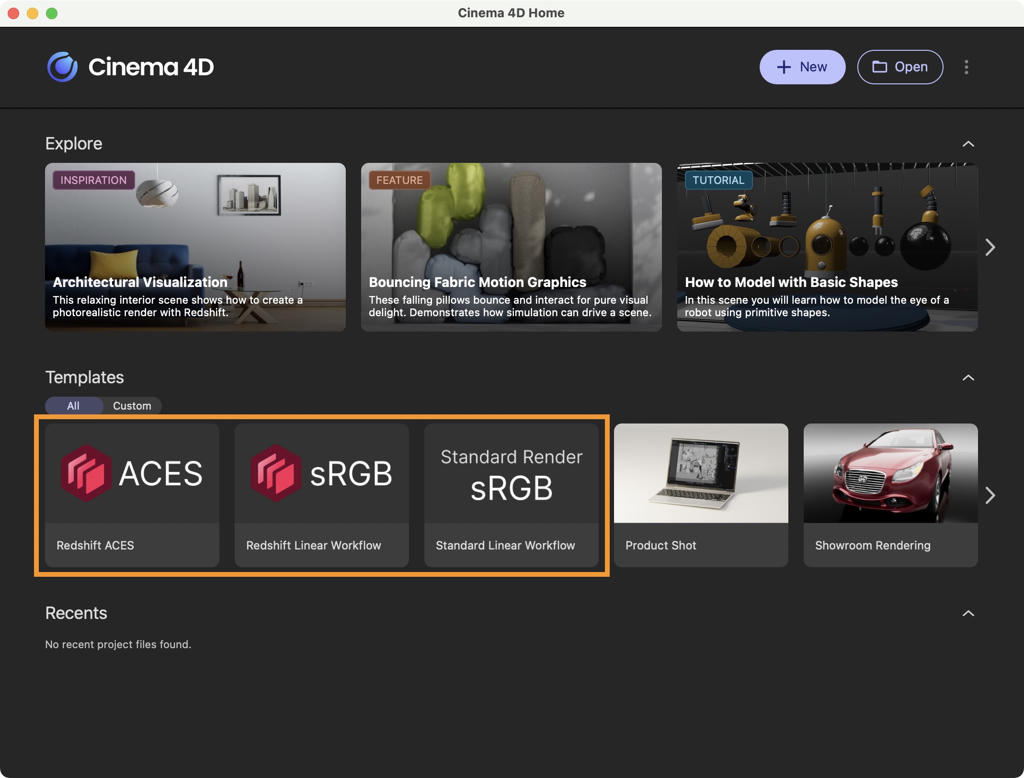Choose the Redshift ACES template
Viewport: 1024px width, 778px height.
pyautogui.click(x=132, y=495)
